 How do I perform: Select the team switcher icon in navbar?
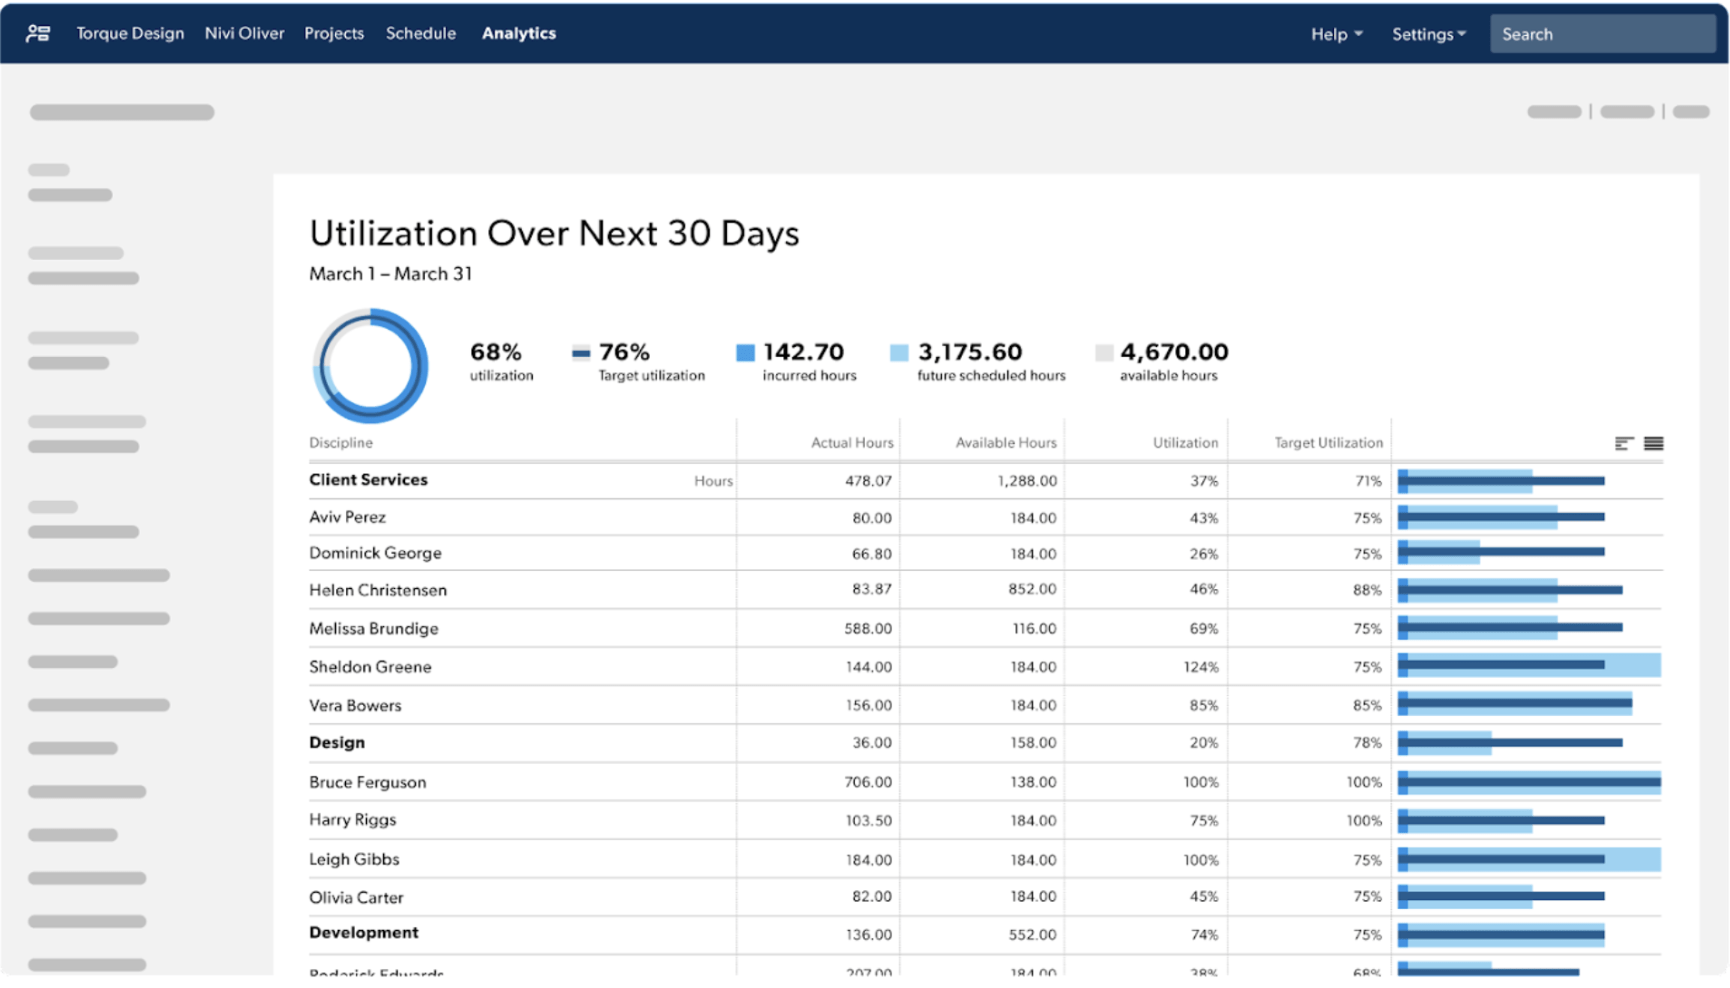pyautogui.click(x=39, y=32)
